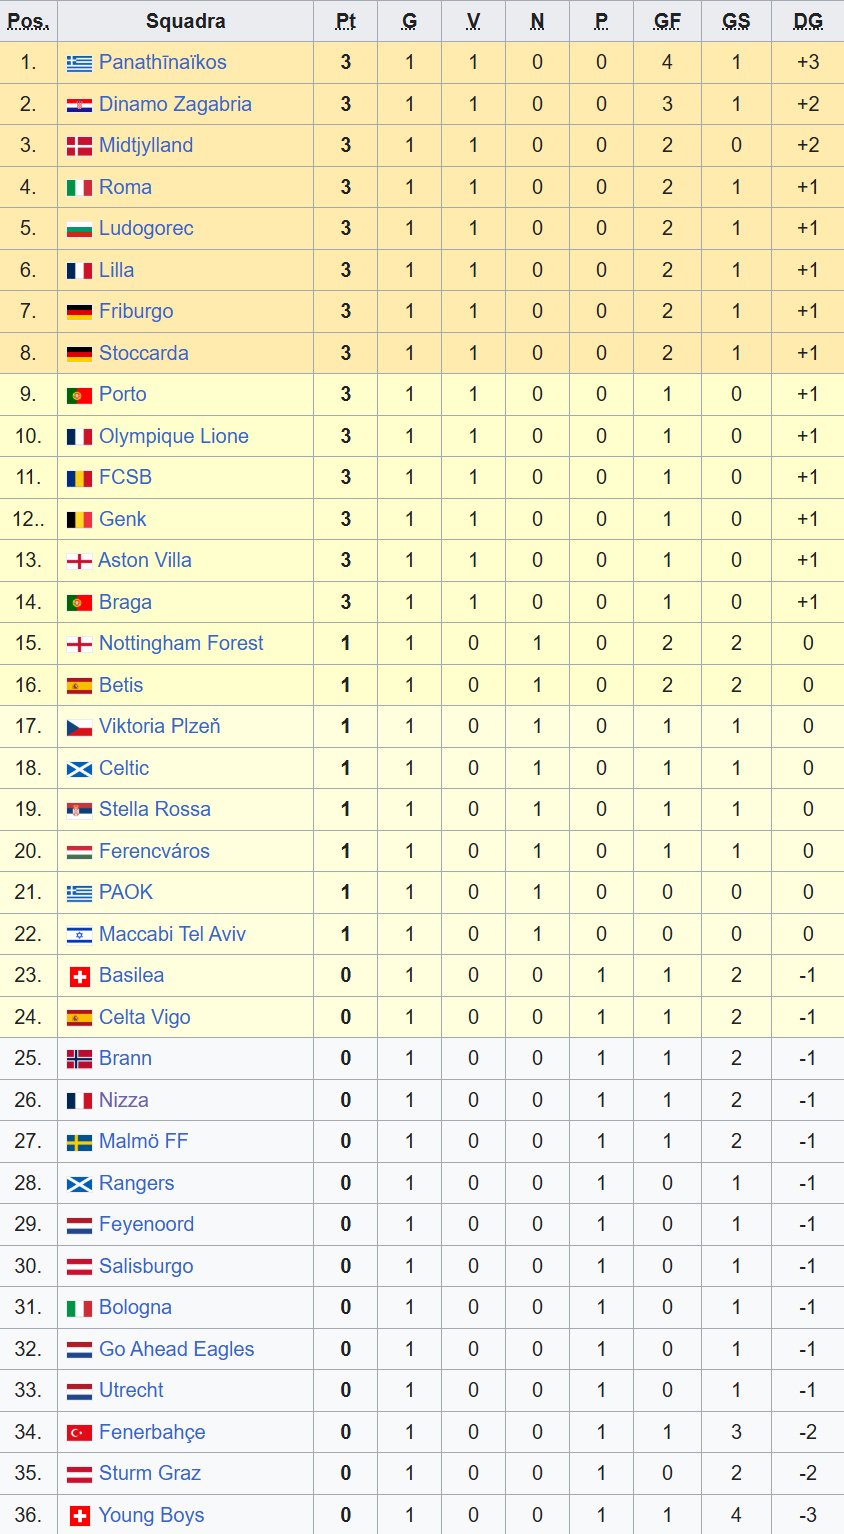Click the Swiss flag beside Young Boys
This screenshot has width=844, height=1534.
(79, 1516)
